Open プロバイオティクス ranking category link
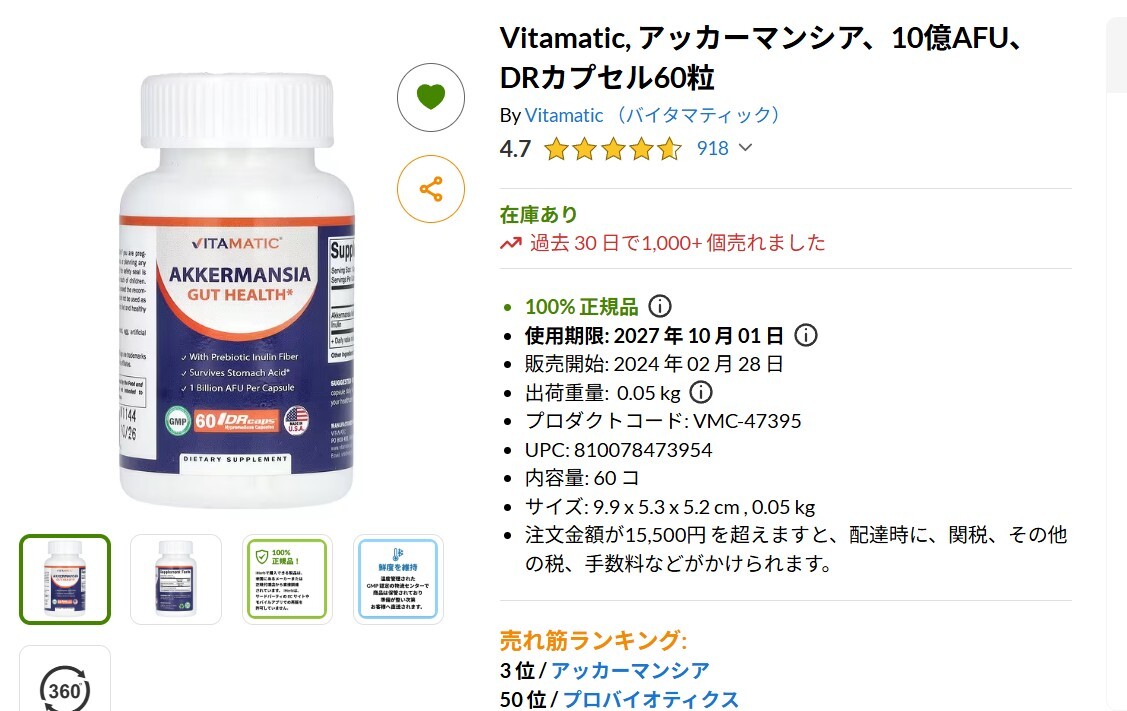Image resolution: width=1127 pixels, height=711 pixels. tap(650, 699)
